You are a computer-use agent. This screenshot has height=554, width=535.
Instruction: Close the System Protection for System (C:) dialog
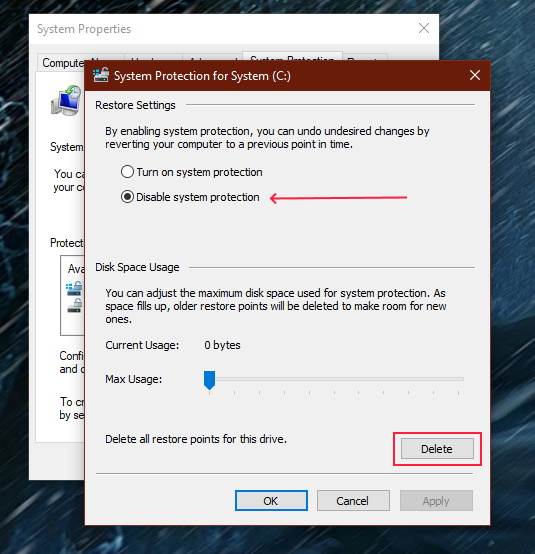[475, 75]
